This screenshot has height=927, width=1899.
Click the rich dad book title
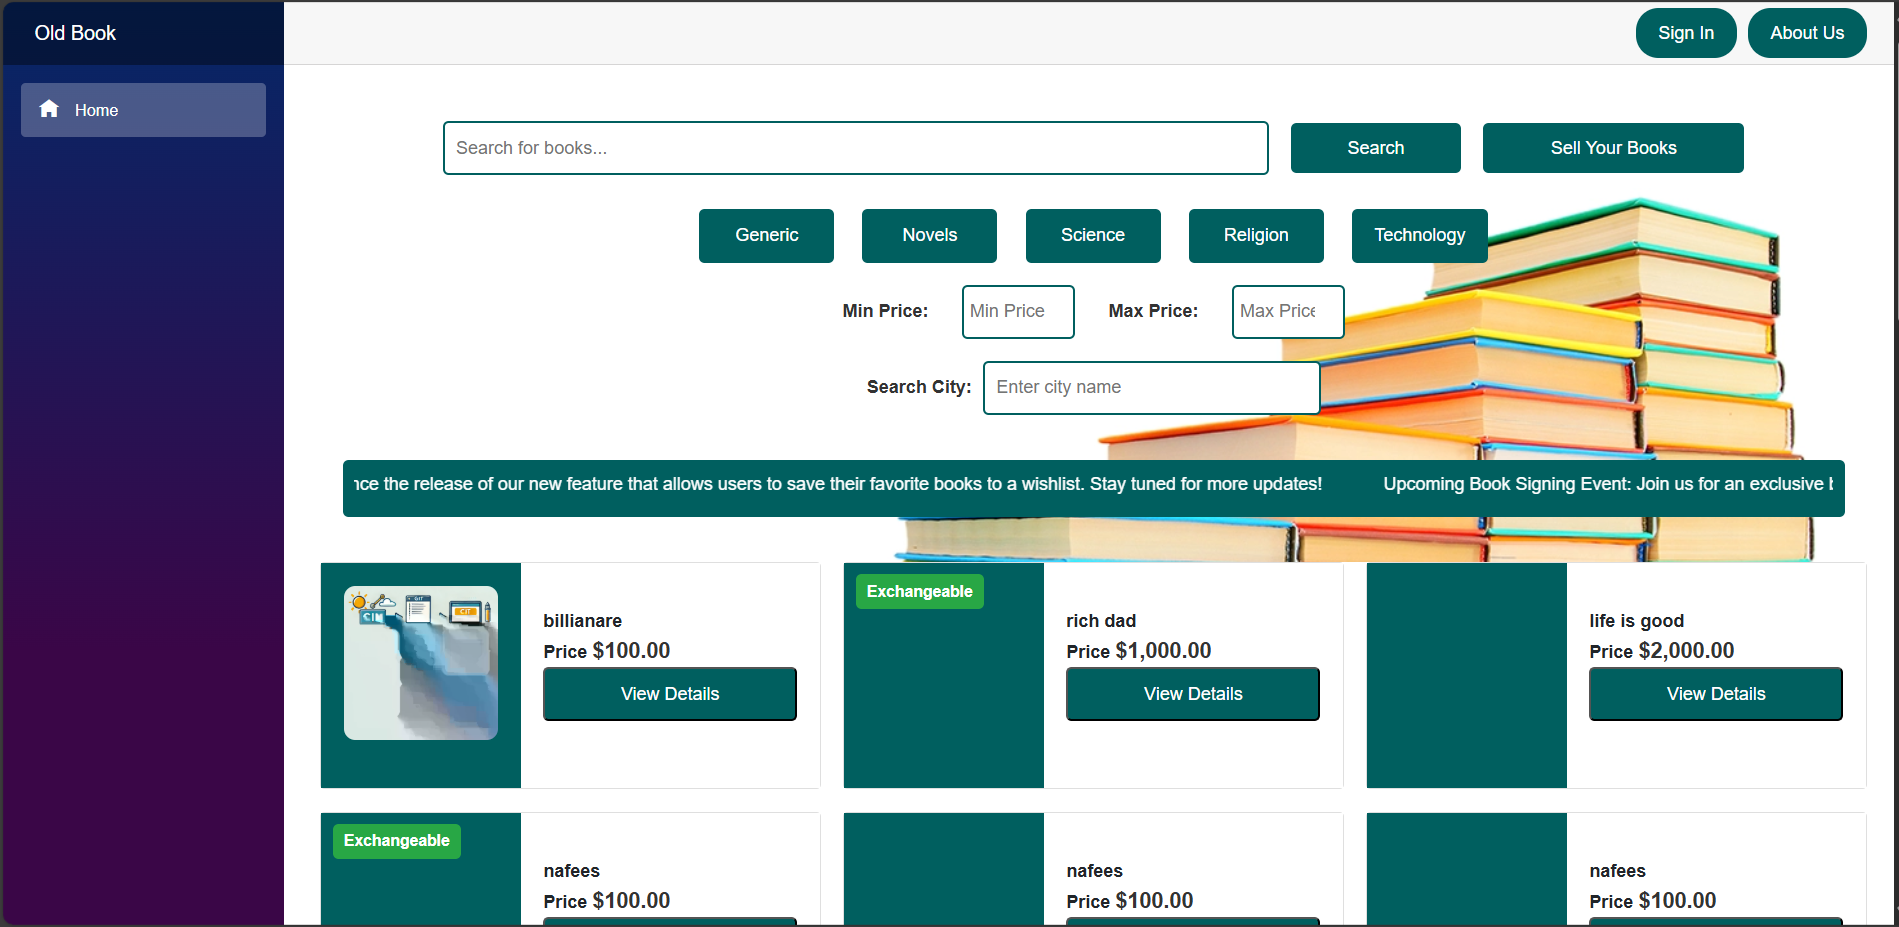[x=1101, y=621]
